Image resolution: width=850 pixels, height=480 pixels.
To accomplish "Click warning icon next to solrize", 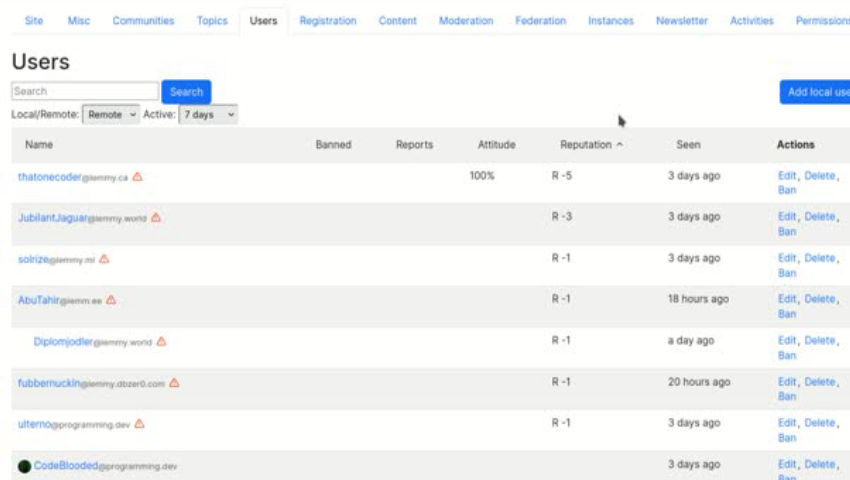I will coord(104,259).
